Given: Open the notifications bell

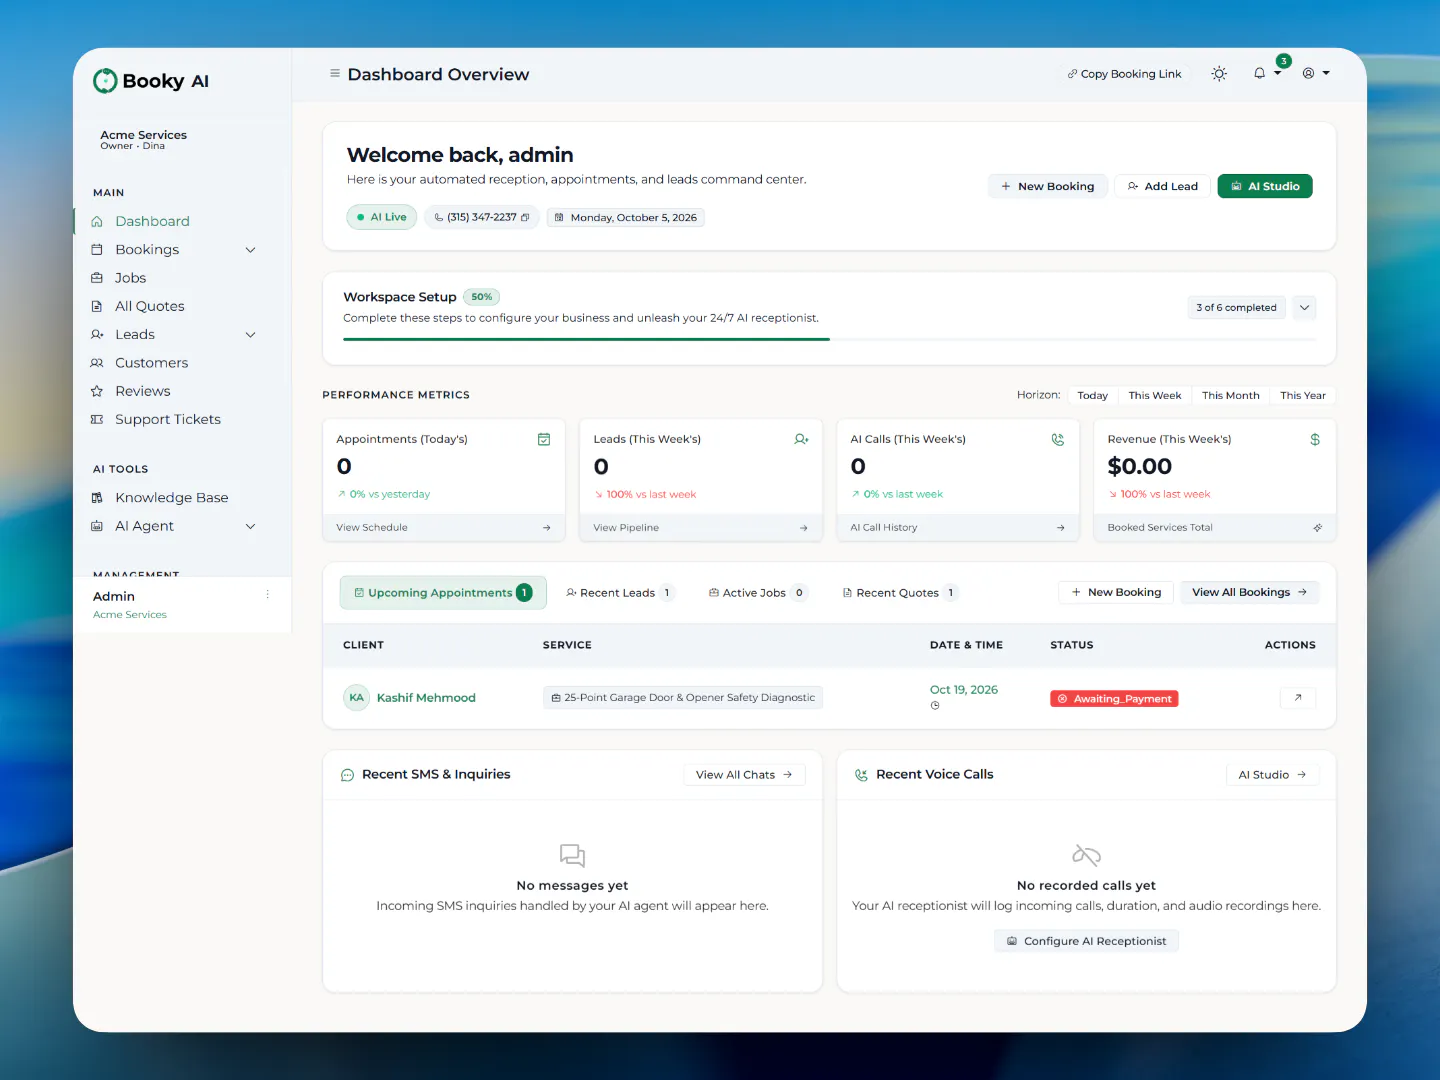Looking at the screenshot, I should click(1260, 73).
